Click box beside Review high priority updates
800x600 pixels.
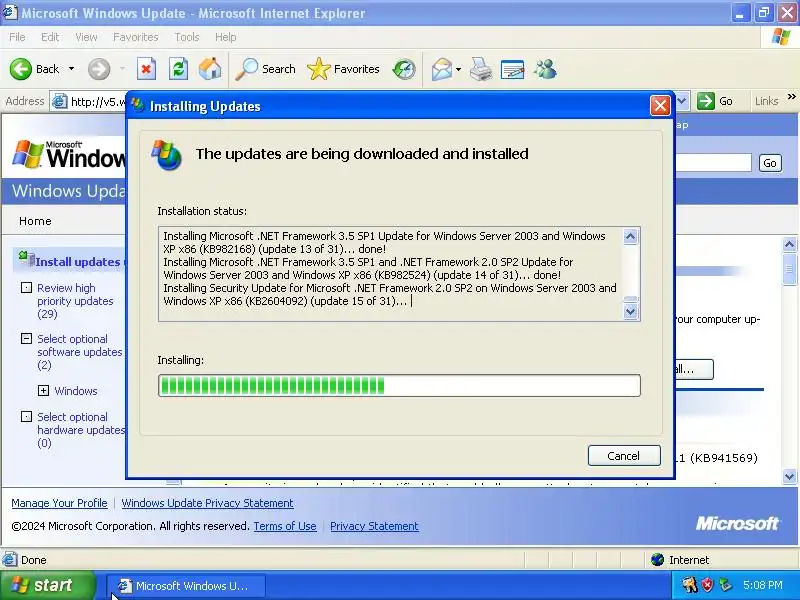pos(26,288)
